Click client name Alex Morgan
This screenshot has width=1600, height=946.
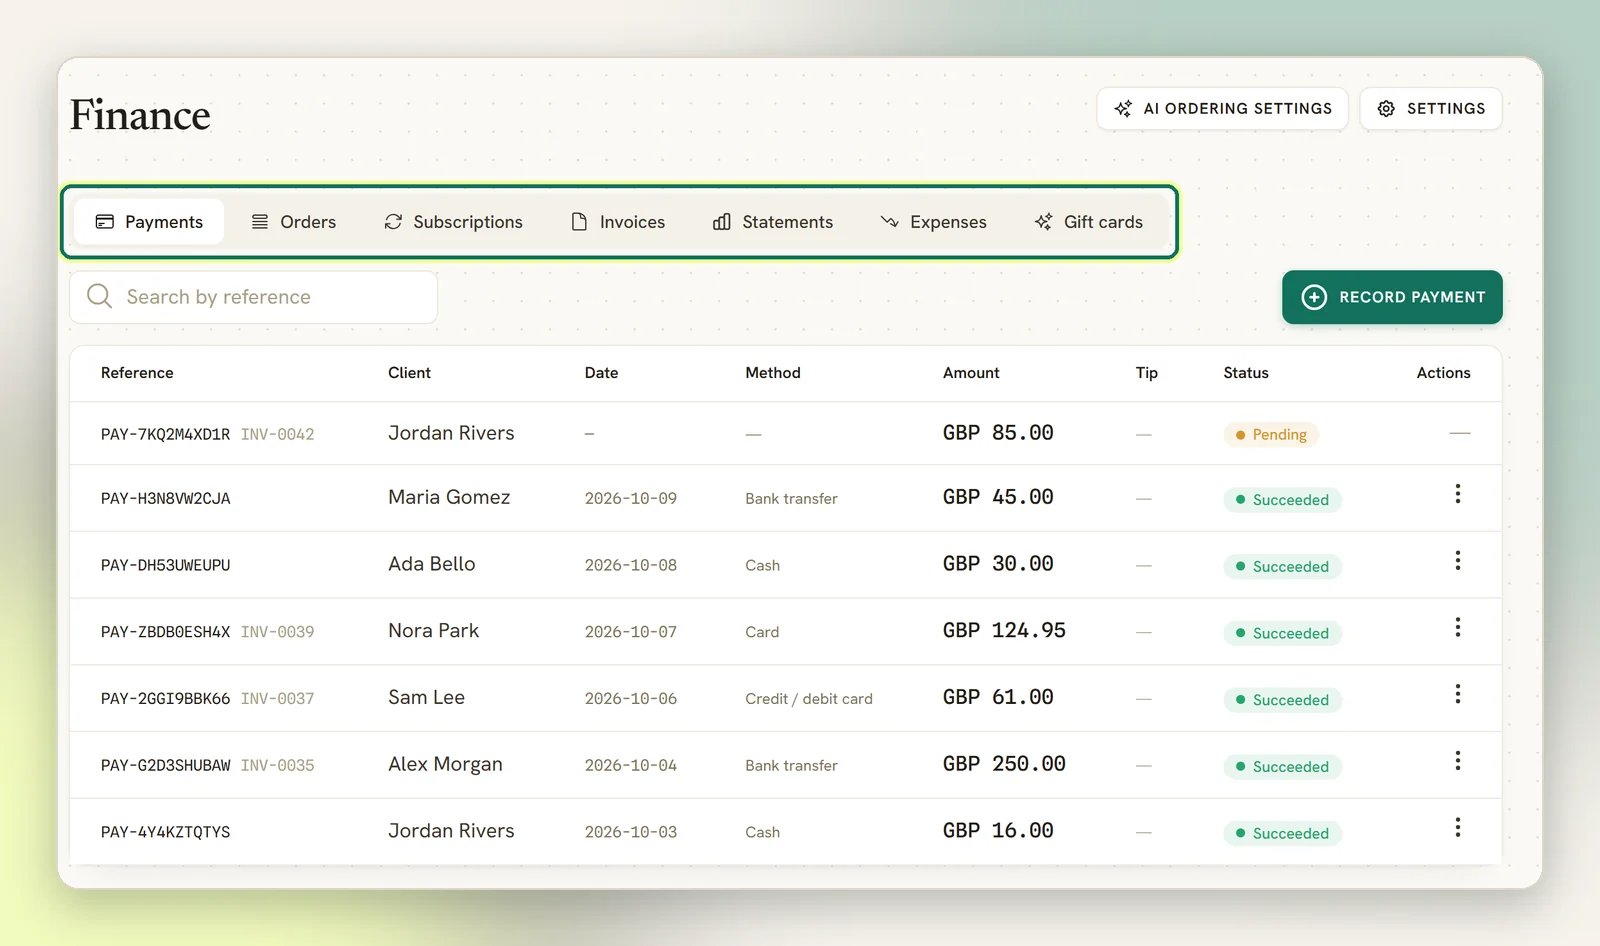tap(445, 764)
